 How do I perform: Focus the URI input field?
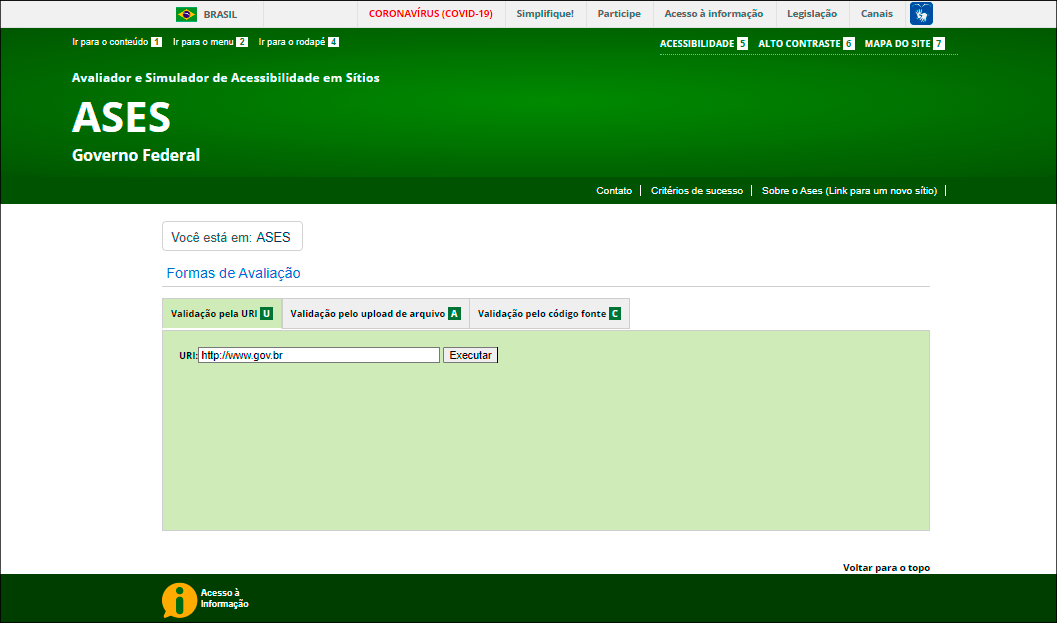319,355
